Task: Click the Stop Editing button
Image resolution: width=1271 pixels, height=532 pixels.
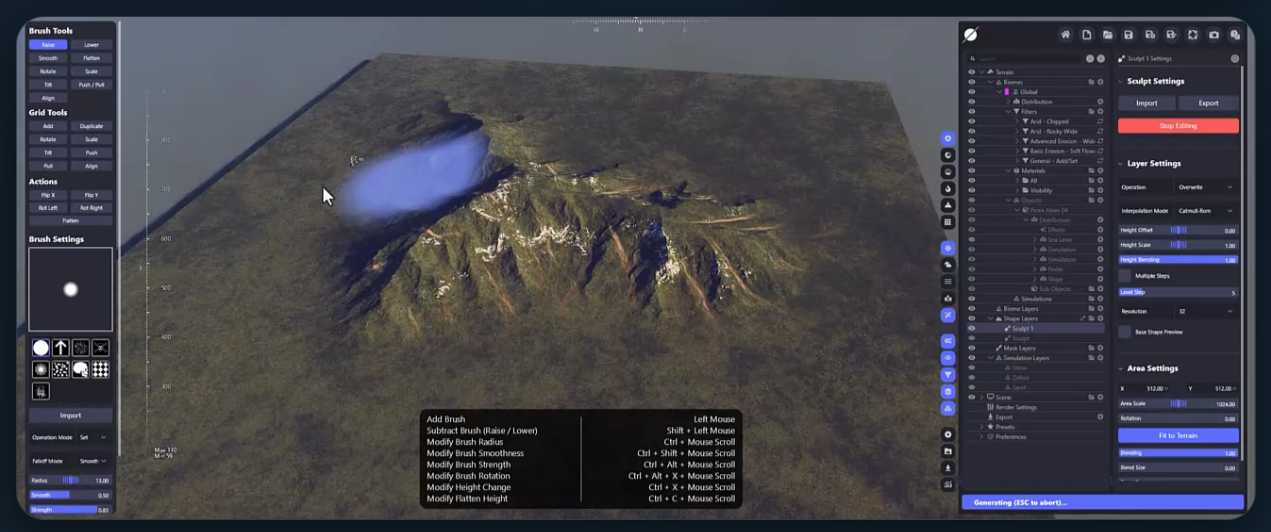Action: point(1178,126)
